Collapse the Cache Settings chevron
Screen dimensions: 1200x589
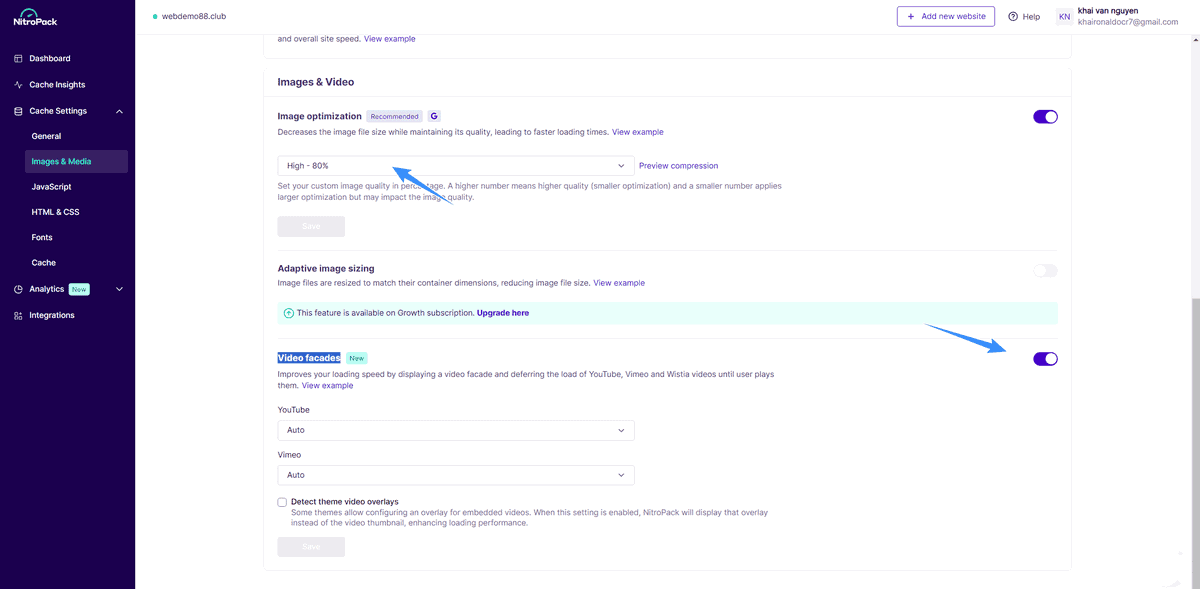(120, 111)
